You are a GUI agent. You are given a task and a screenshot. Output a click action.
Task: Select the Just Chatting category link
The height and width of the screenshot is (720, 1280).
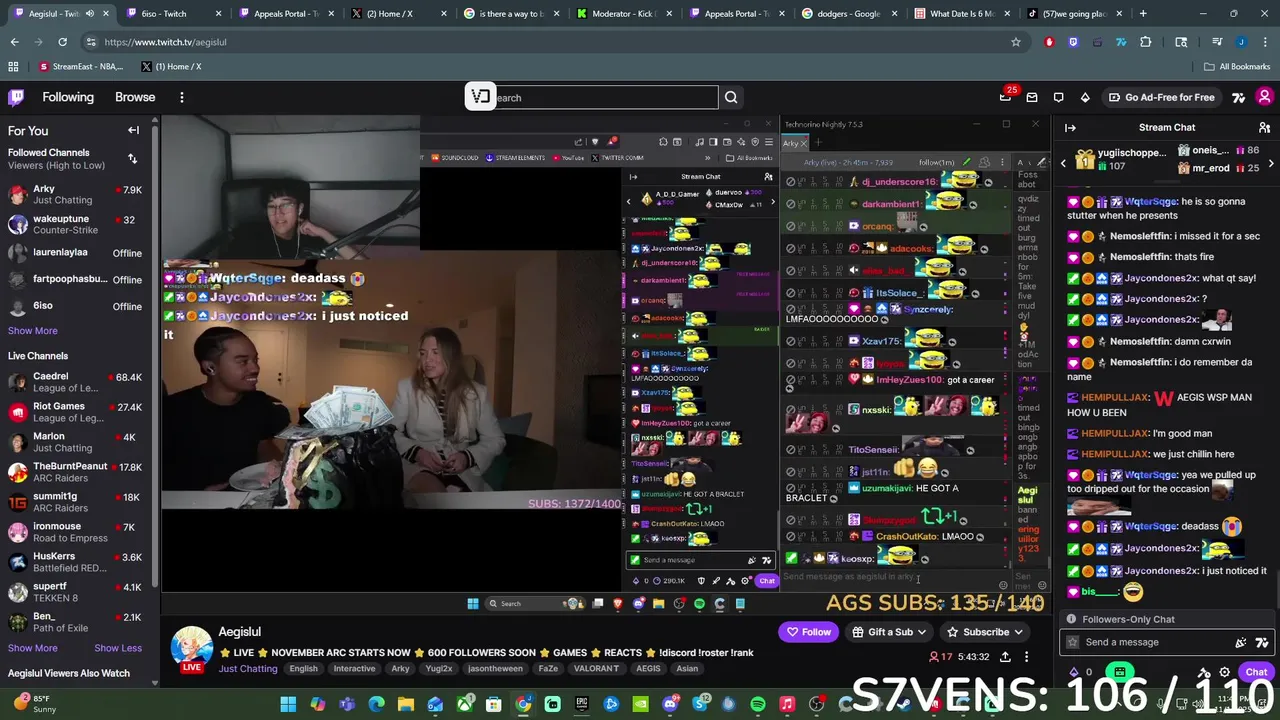click(248, 669)
